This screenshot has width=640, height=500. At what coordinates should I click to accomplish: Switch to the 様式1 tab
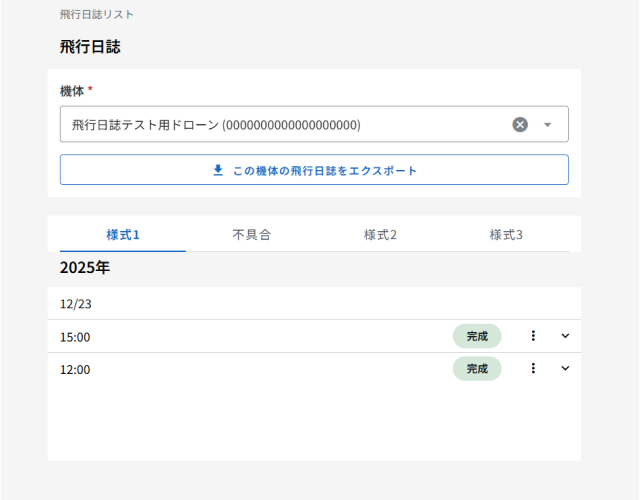(122, 235)
